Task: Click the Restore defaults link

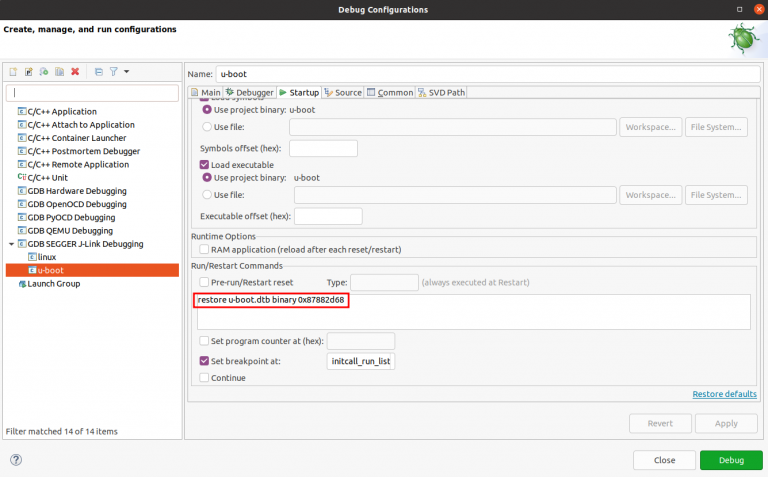Action: pyautogui.click(x=724, y=394)
